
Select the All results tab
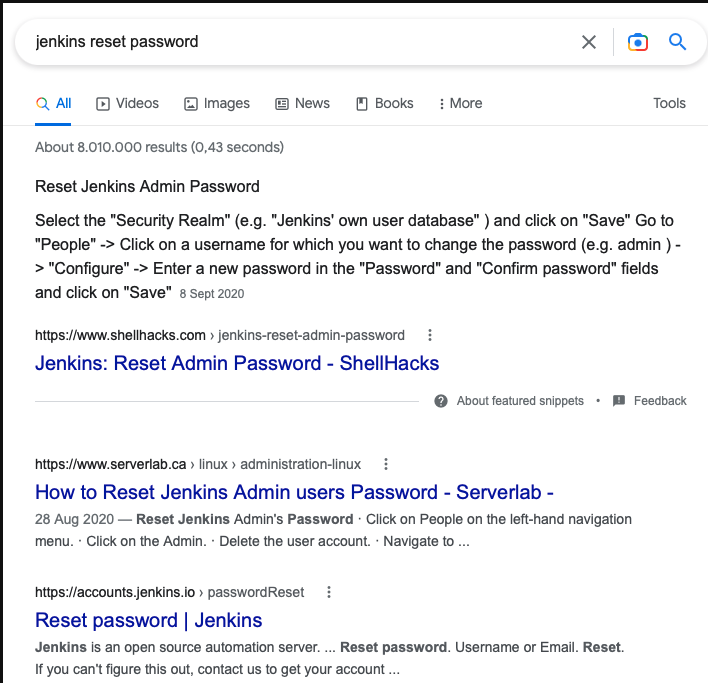click(x=53, y=103)
